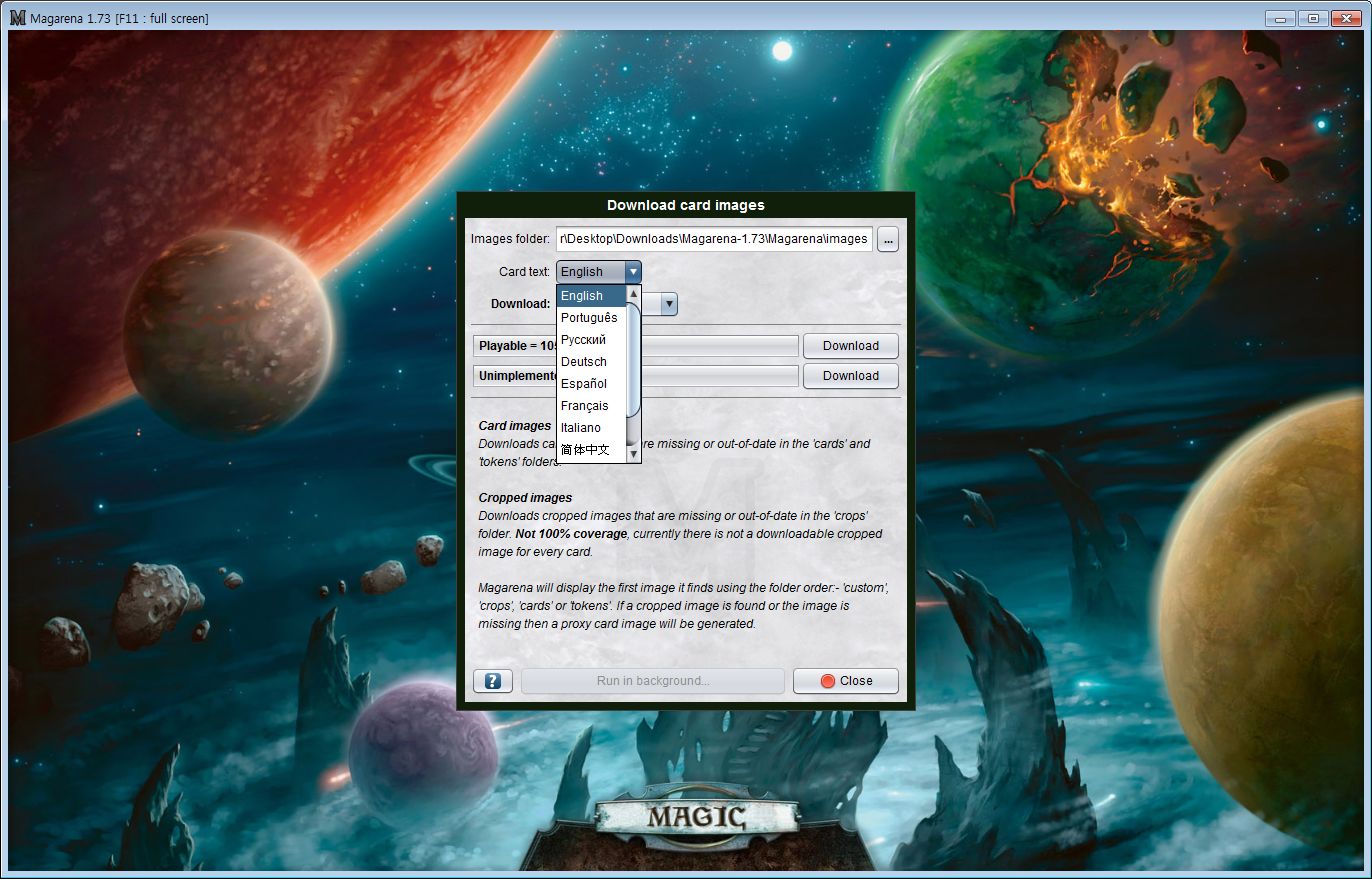Click the scroll down arrow in language list
The width and height of the screenshot is (1372, 879).
[x=633, y=454]
